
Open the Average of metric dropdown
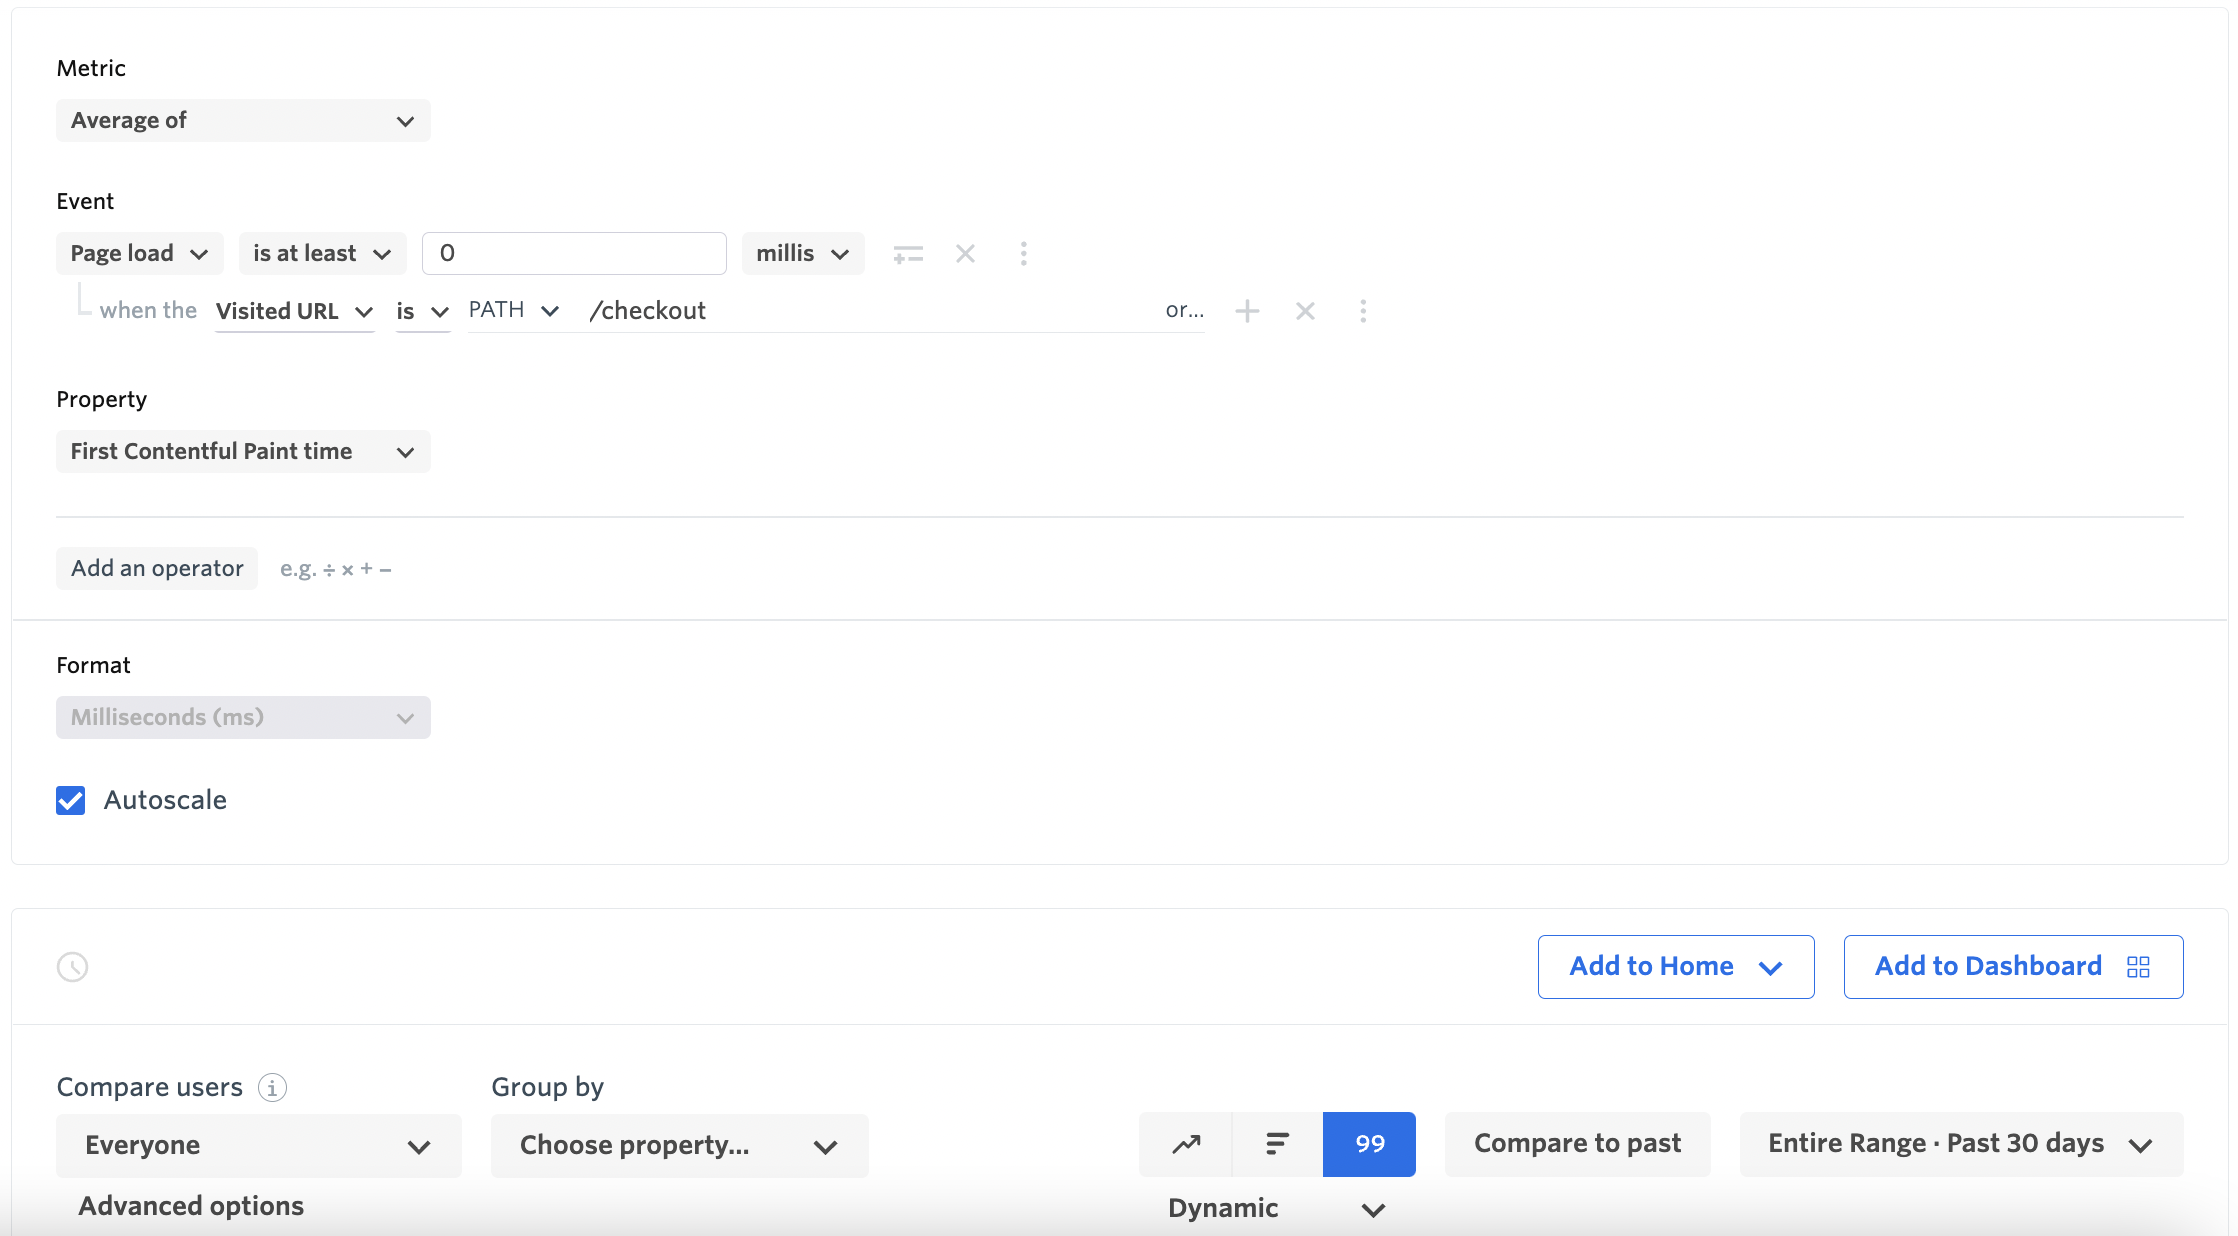[x=243, y=121]
